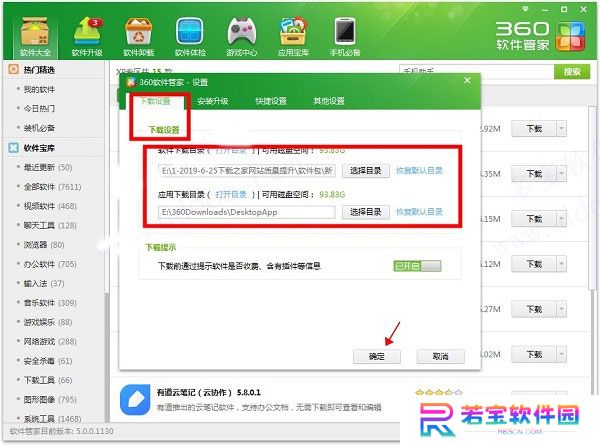Screen dimensions: 600x445
Task: Click 恢复默认目录 link for software directory
Action: coord(419,171)
